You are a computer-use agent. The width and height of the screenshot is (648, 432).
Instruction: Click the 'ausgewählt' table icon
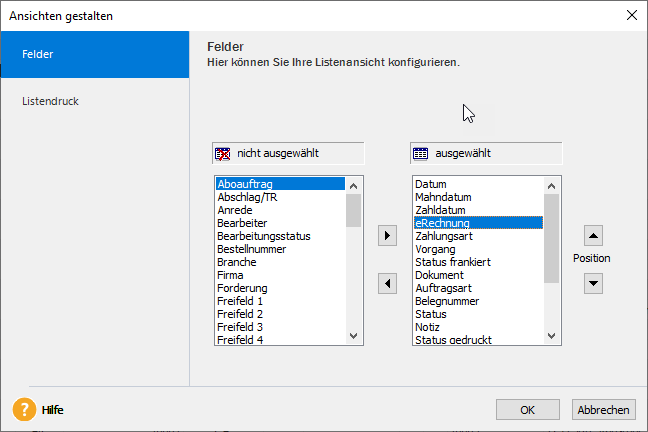point(420,154)
